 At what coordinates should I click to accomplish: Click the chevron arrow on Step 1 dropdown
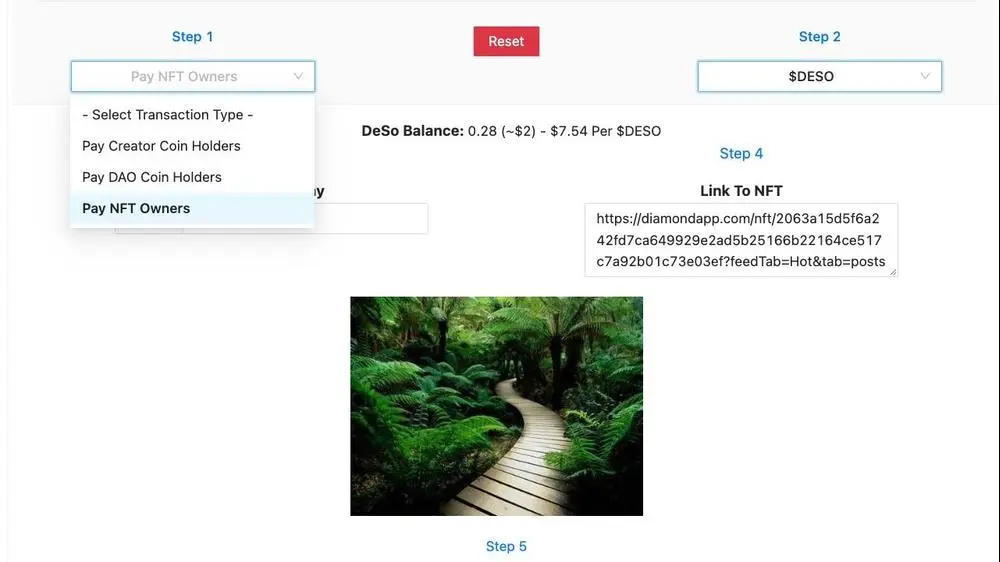click(x=298, y=77)
